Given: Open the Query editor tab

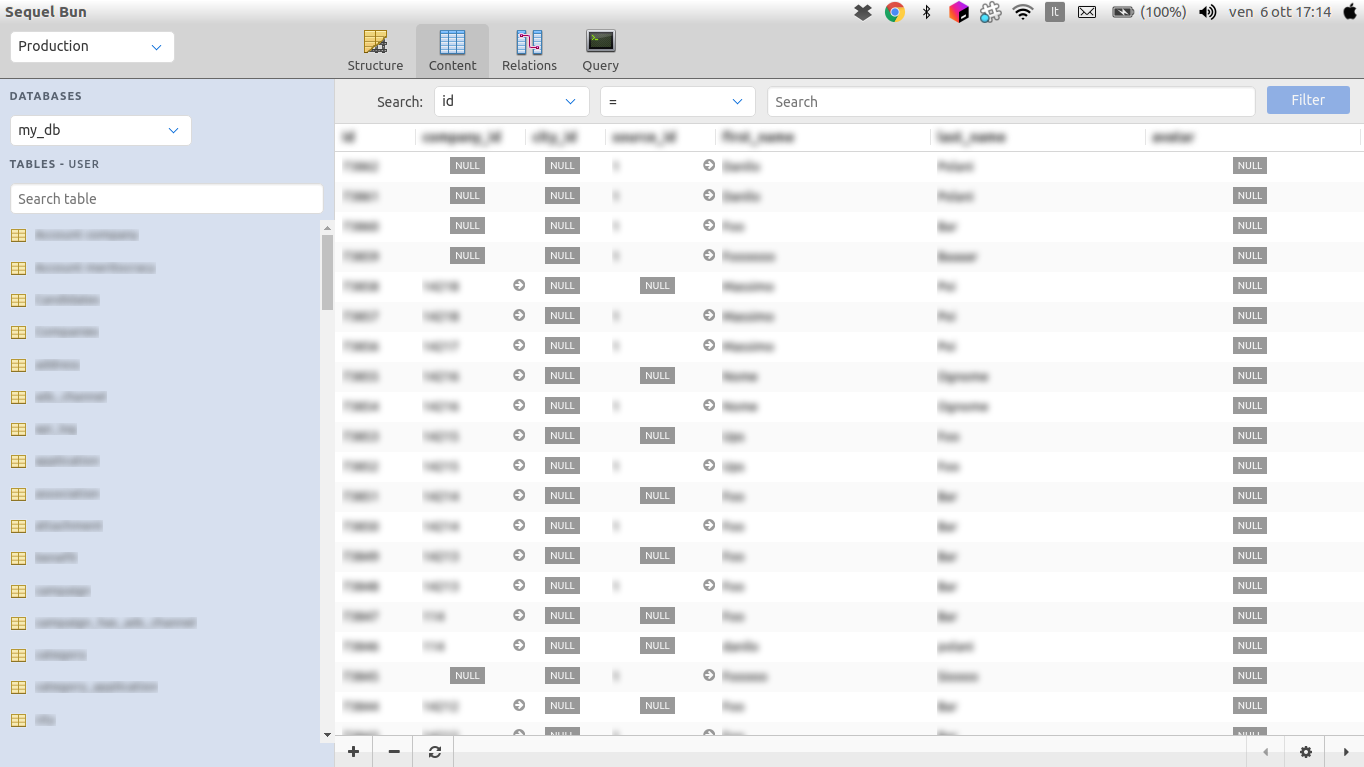Looking at the screenshot, I should [x=600, y=51].
